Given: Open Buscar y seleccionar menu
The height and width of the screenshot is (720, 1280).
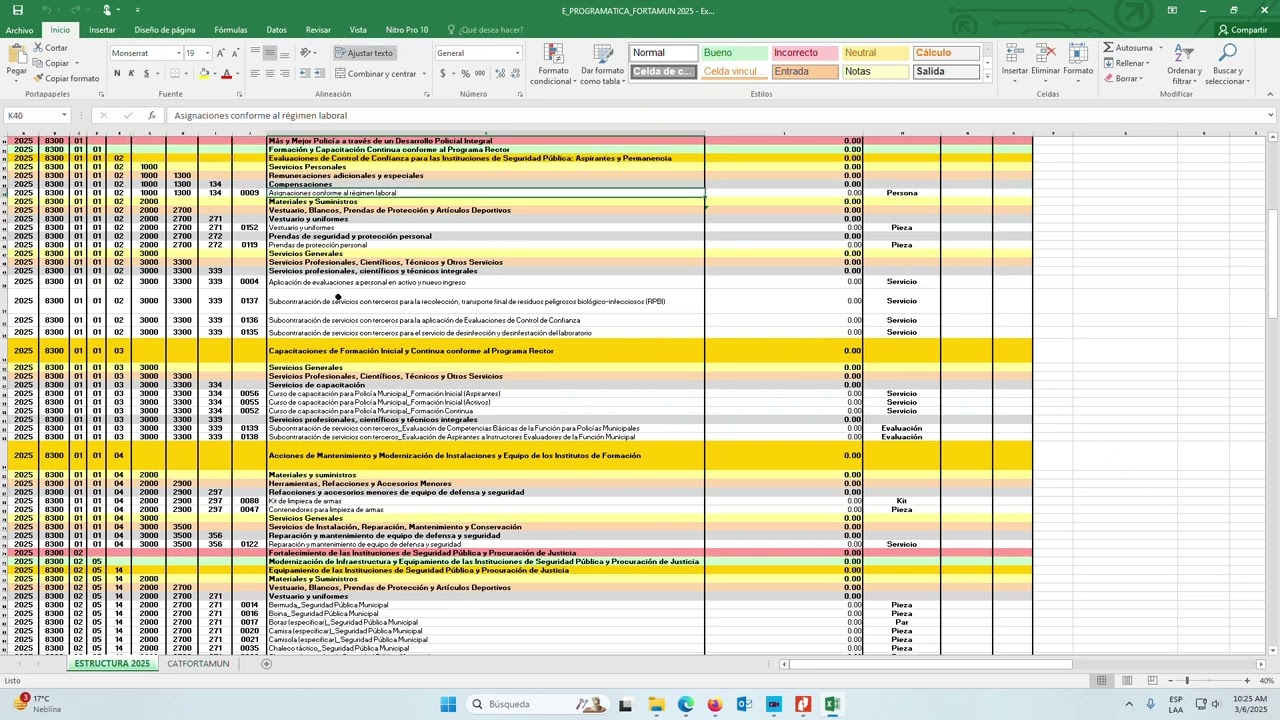Looking at the screenshot, I should coord(1227,65).
